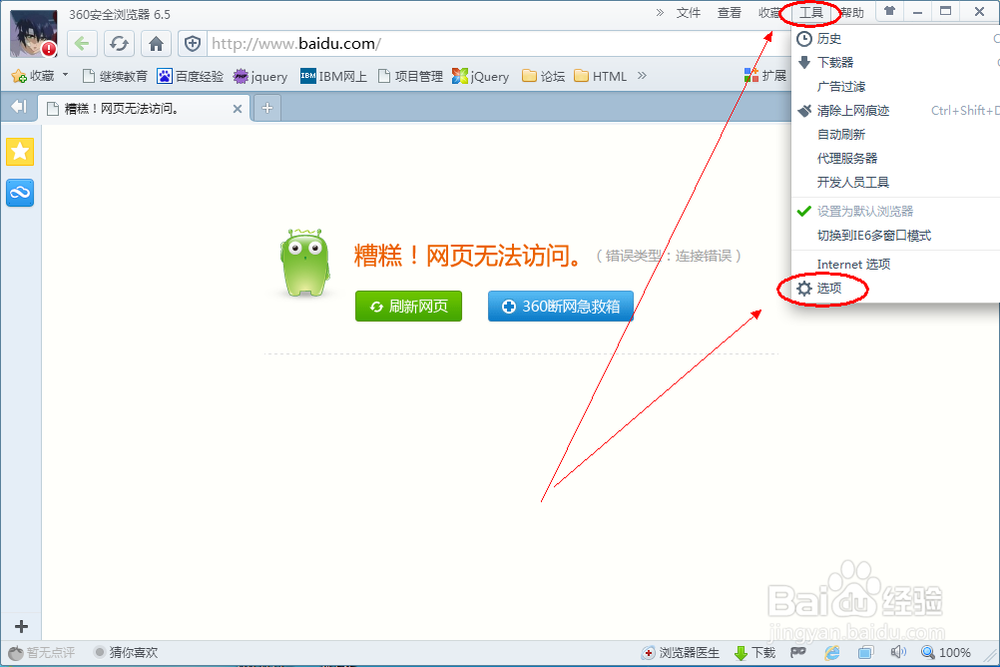
Task: Open the IBM网上 bookmark
Action: pos(334,77)
